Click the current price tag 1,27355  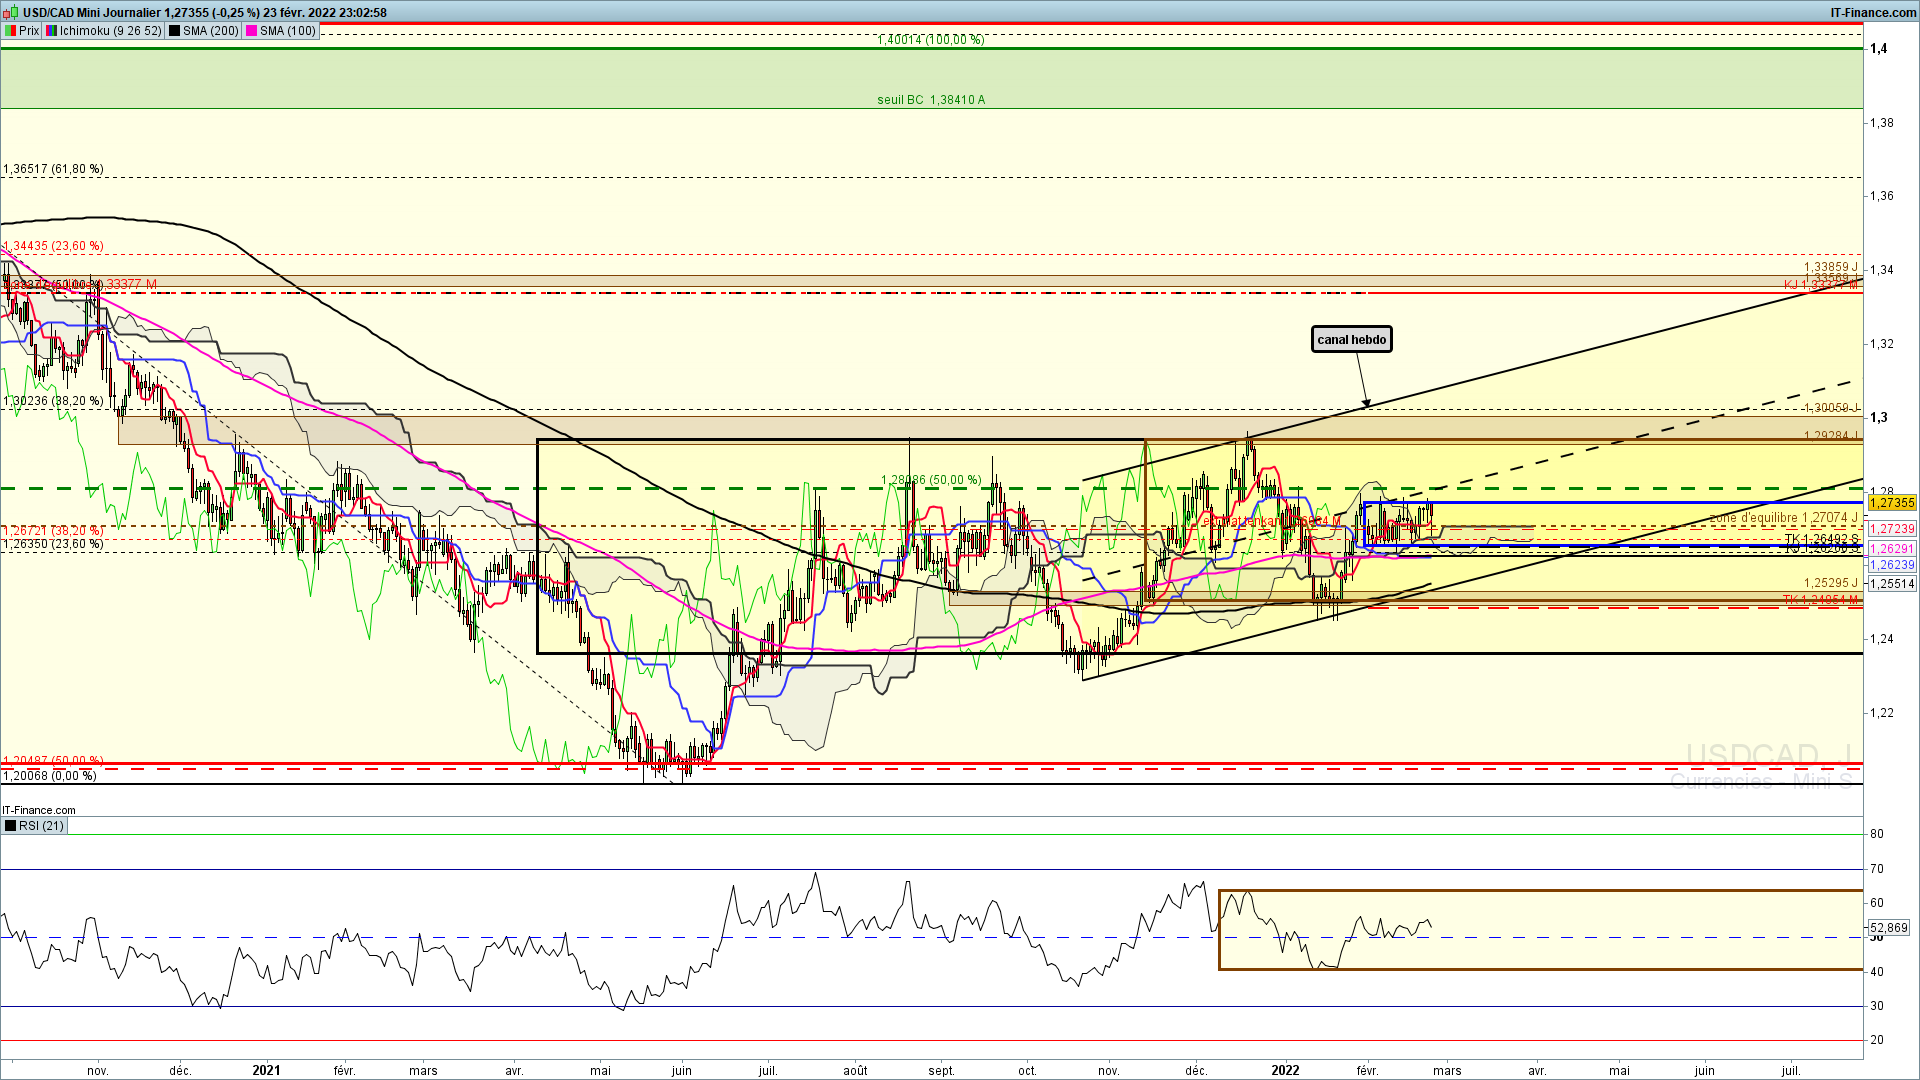point(1891,503)
